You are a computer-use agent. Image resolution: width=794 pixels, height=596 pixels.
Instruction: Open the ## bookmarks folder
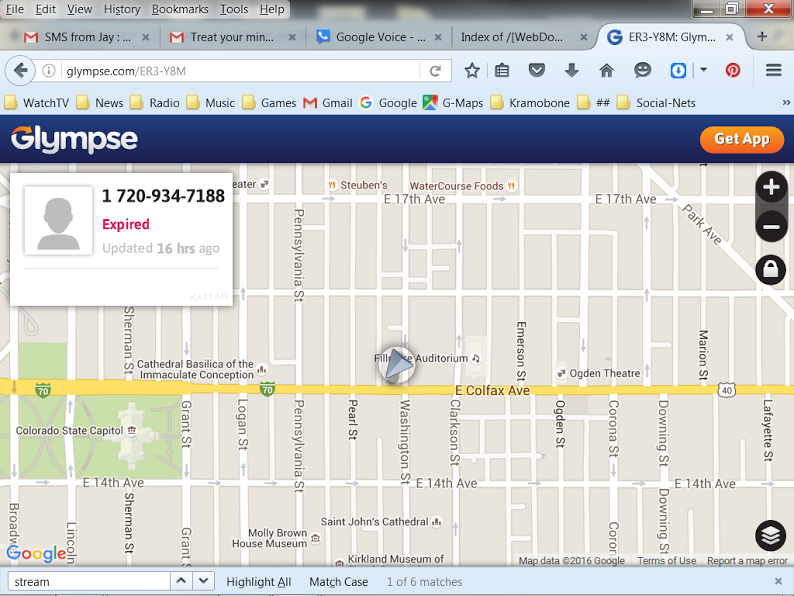(593, 103)
